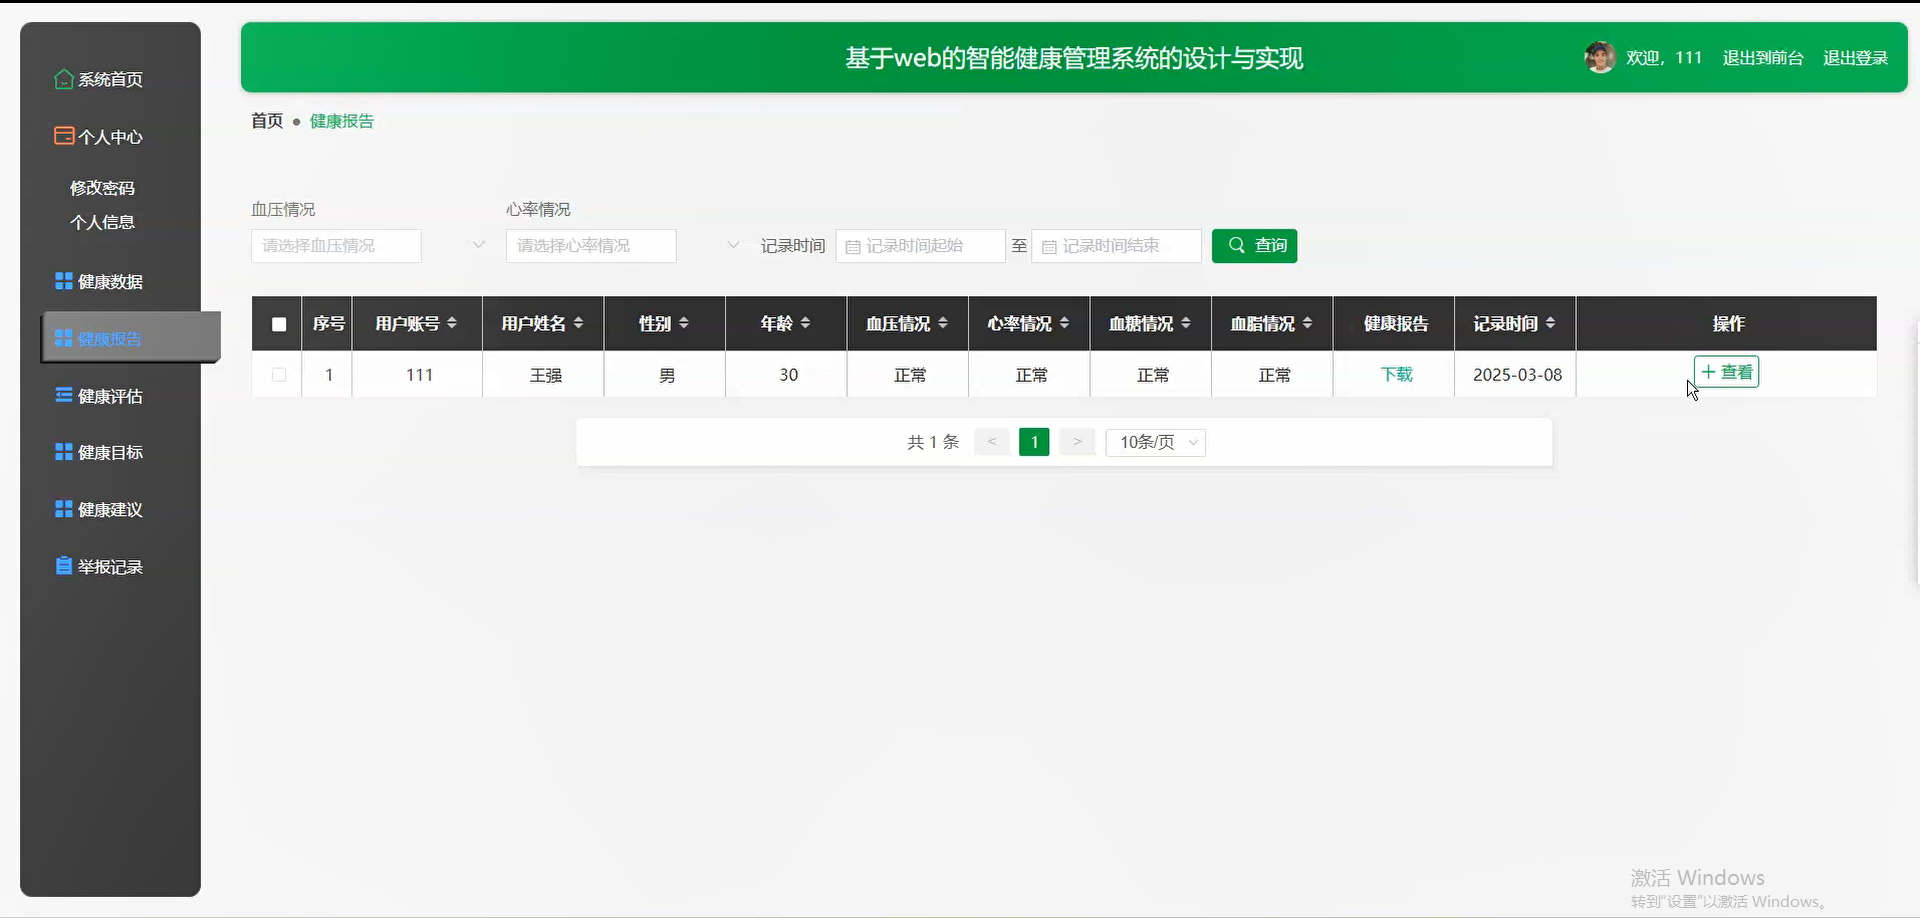Open 个人中心 via its sidebar icon
This screenshot has width=1920, height=918.
(62, 136)
